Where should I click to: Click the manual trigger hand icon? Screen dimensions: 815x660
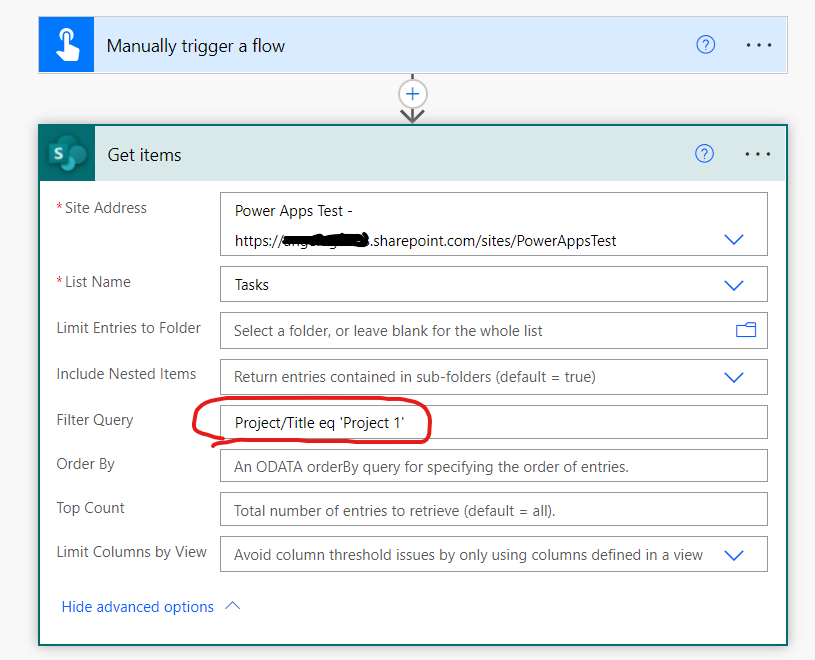[67, 45]
